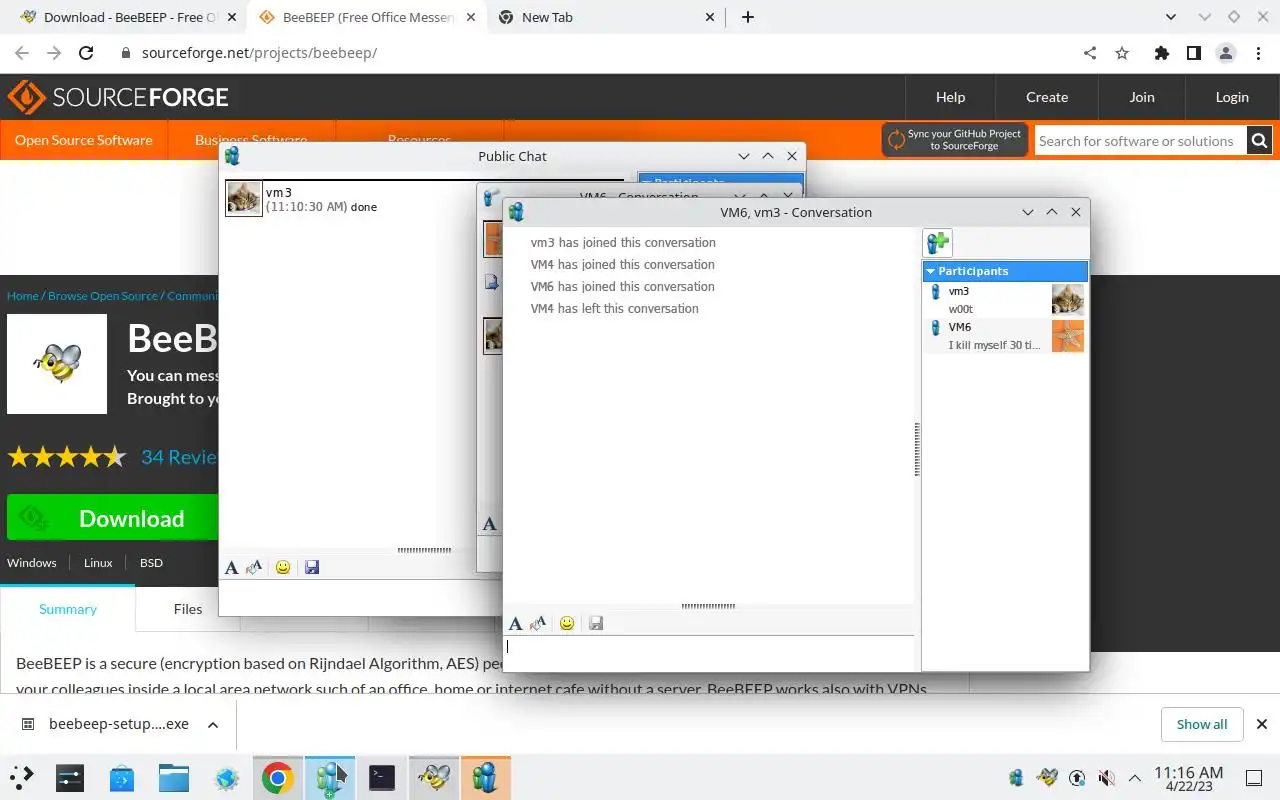Switch to Download - BeeBEEP browser tab
The image size is (1280, 800).
(130, 17)
